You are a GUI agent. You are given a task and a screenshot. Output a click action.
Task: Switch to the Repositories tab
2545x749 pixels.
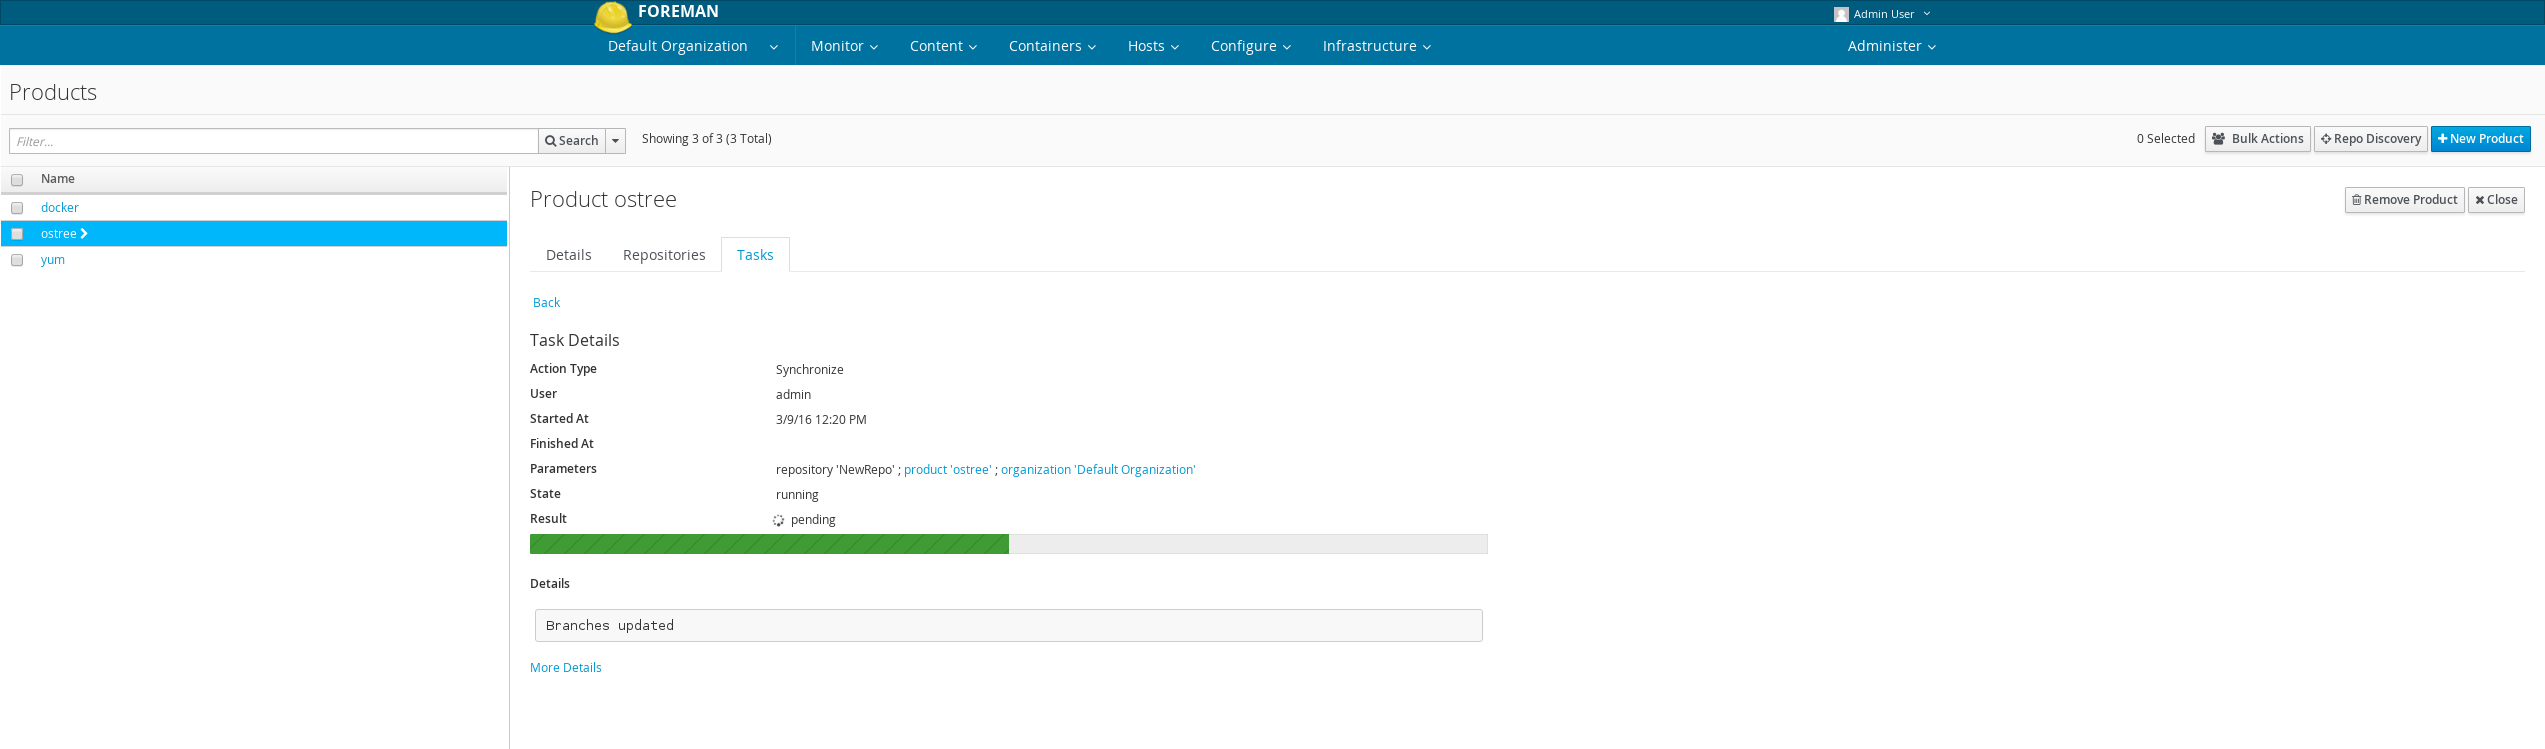(x=664, y=255)
